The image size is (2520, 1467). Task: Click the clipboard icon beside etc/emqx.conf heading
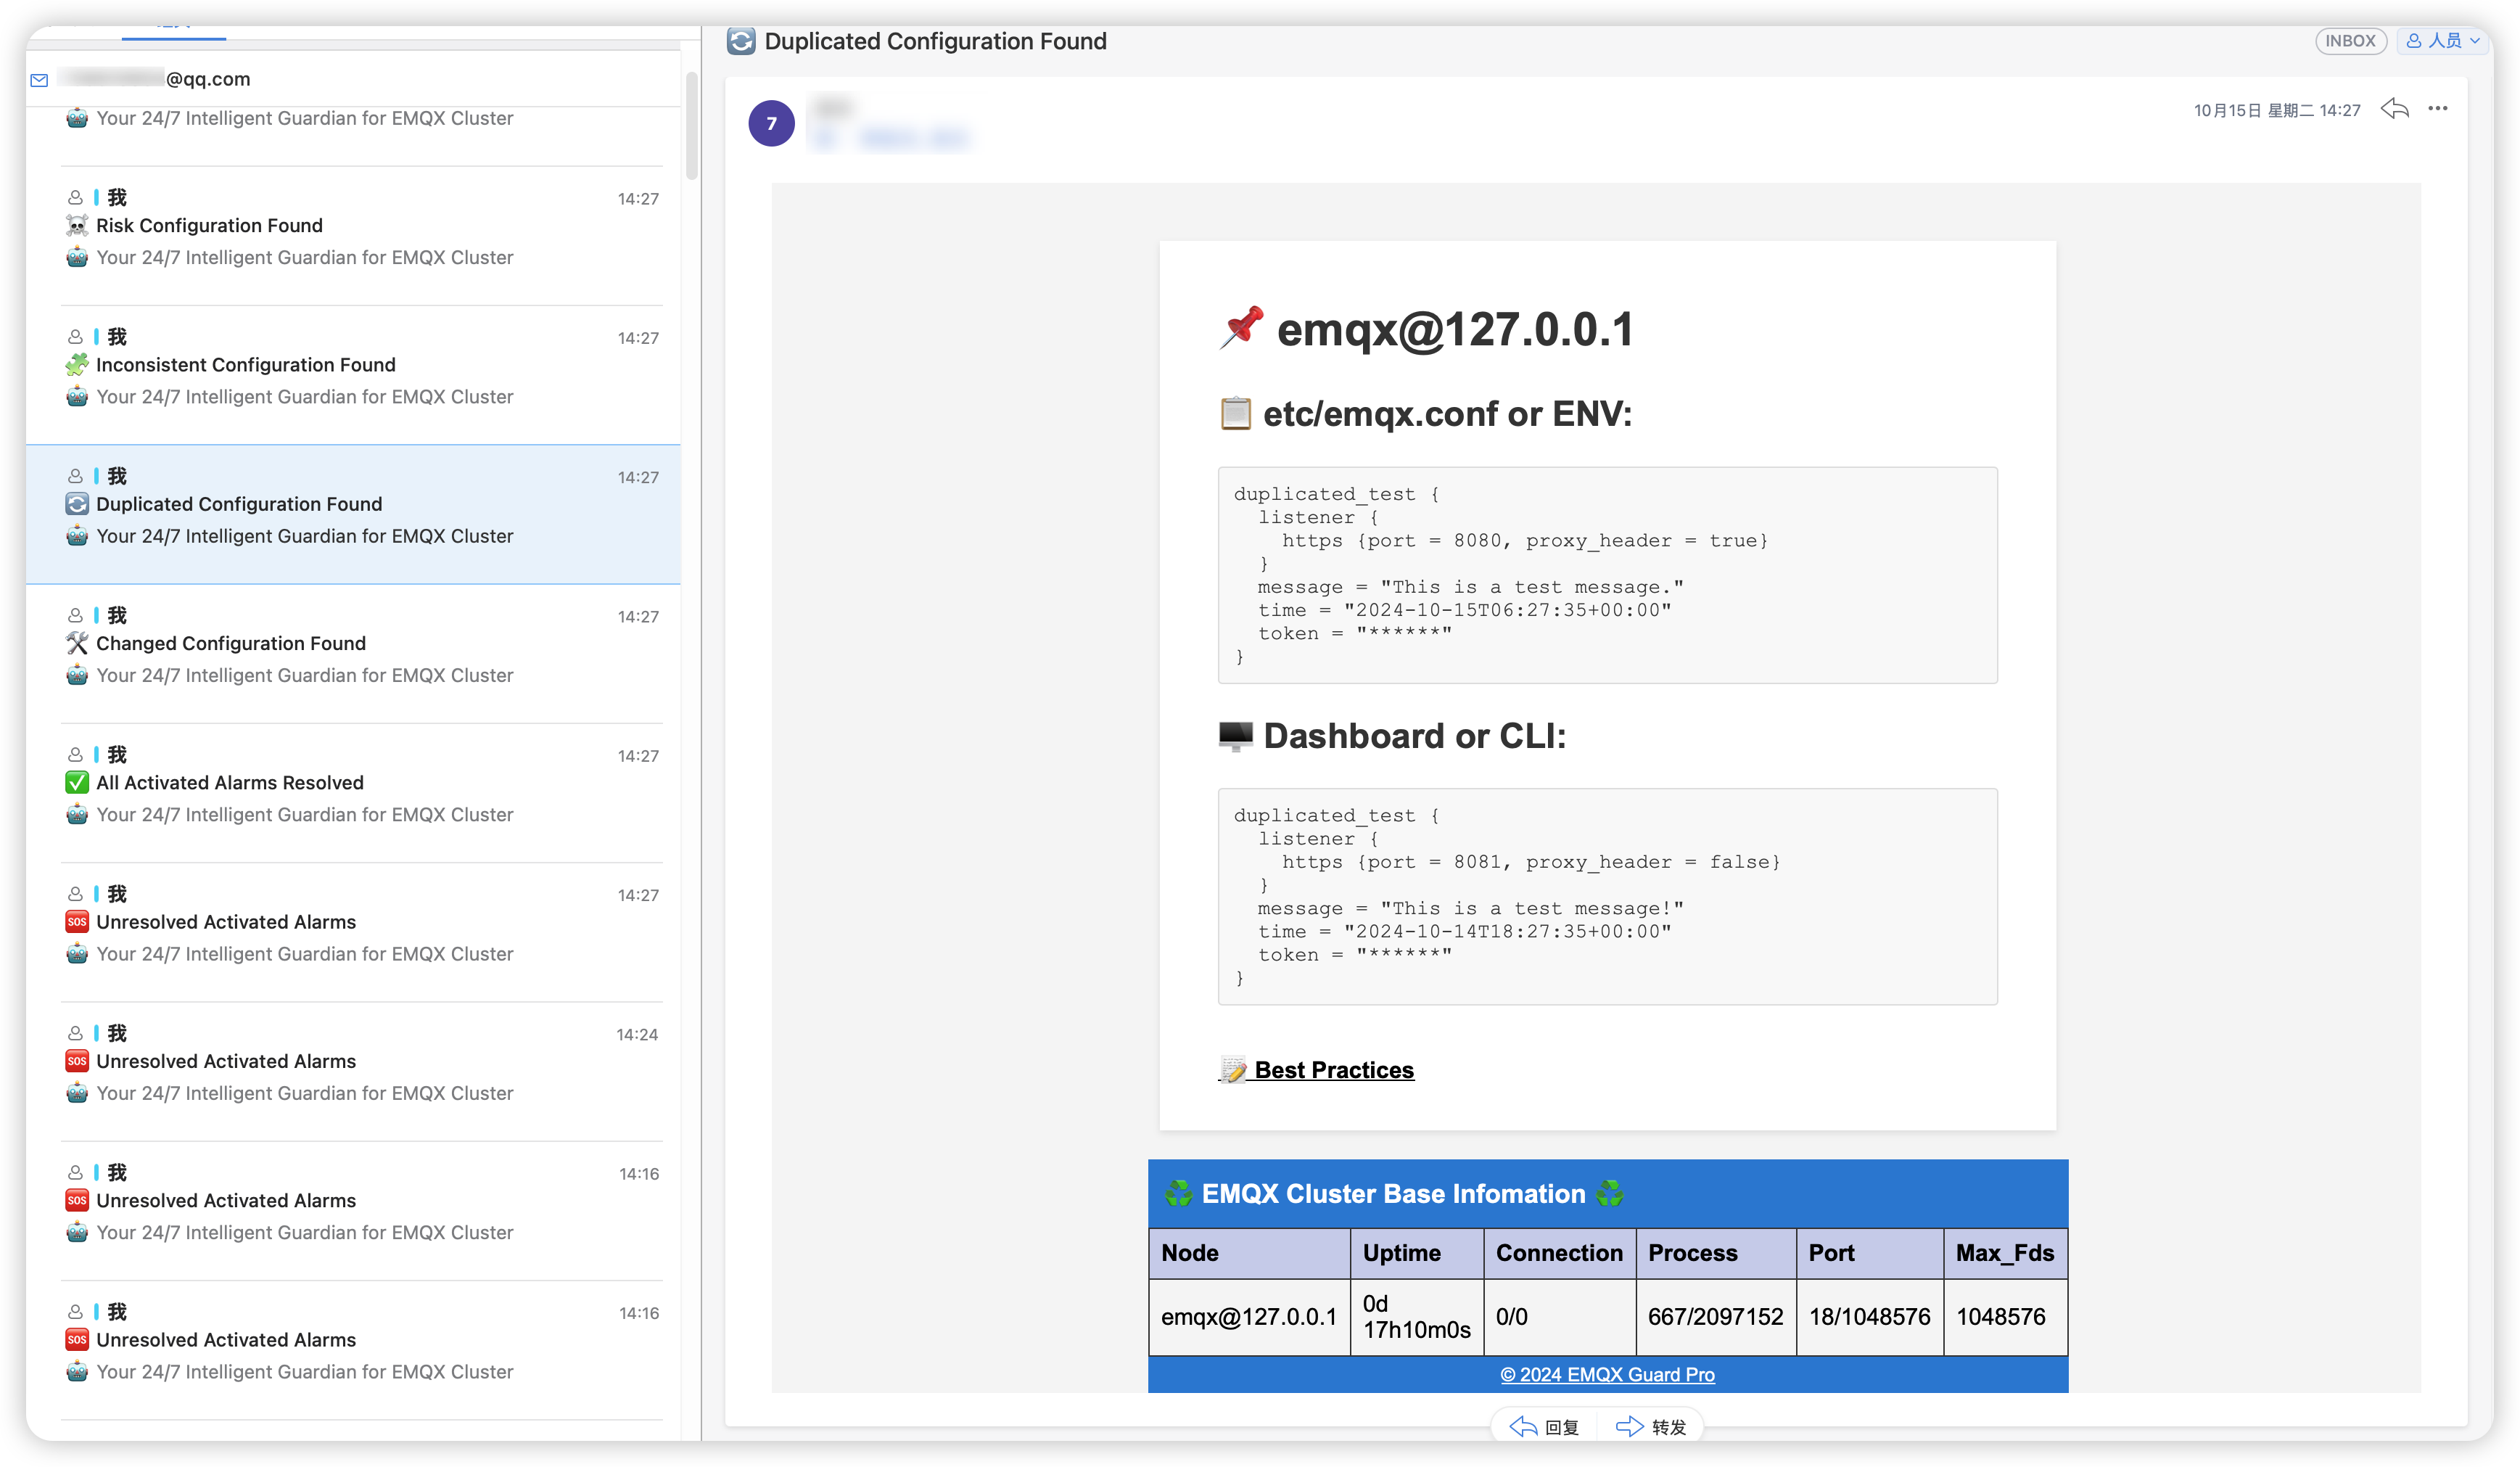tap(1235, 414)
